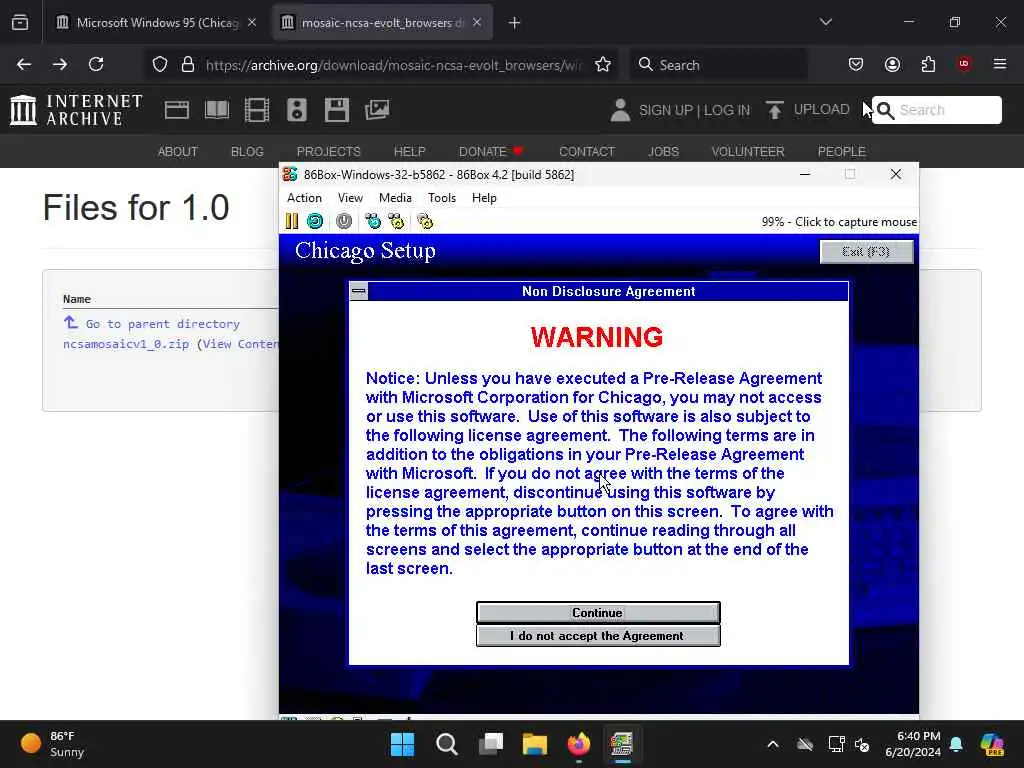Image resolution: width=1024 pixels, height=768 pixels.
Task: Click the Internet Archive logo
Action: [x=76, y=110]
